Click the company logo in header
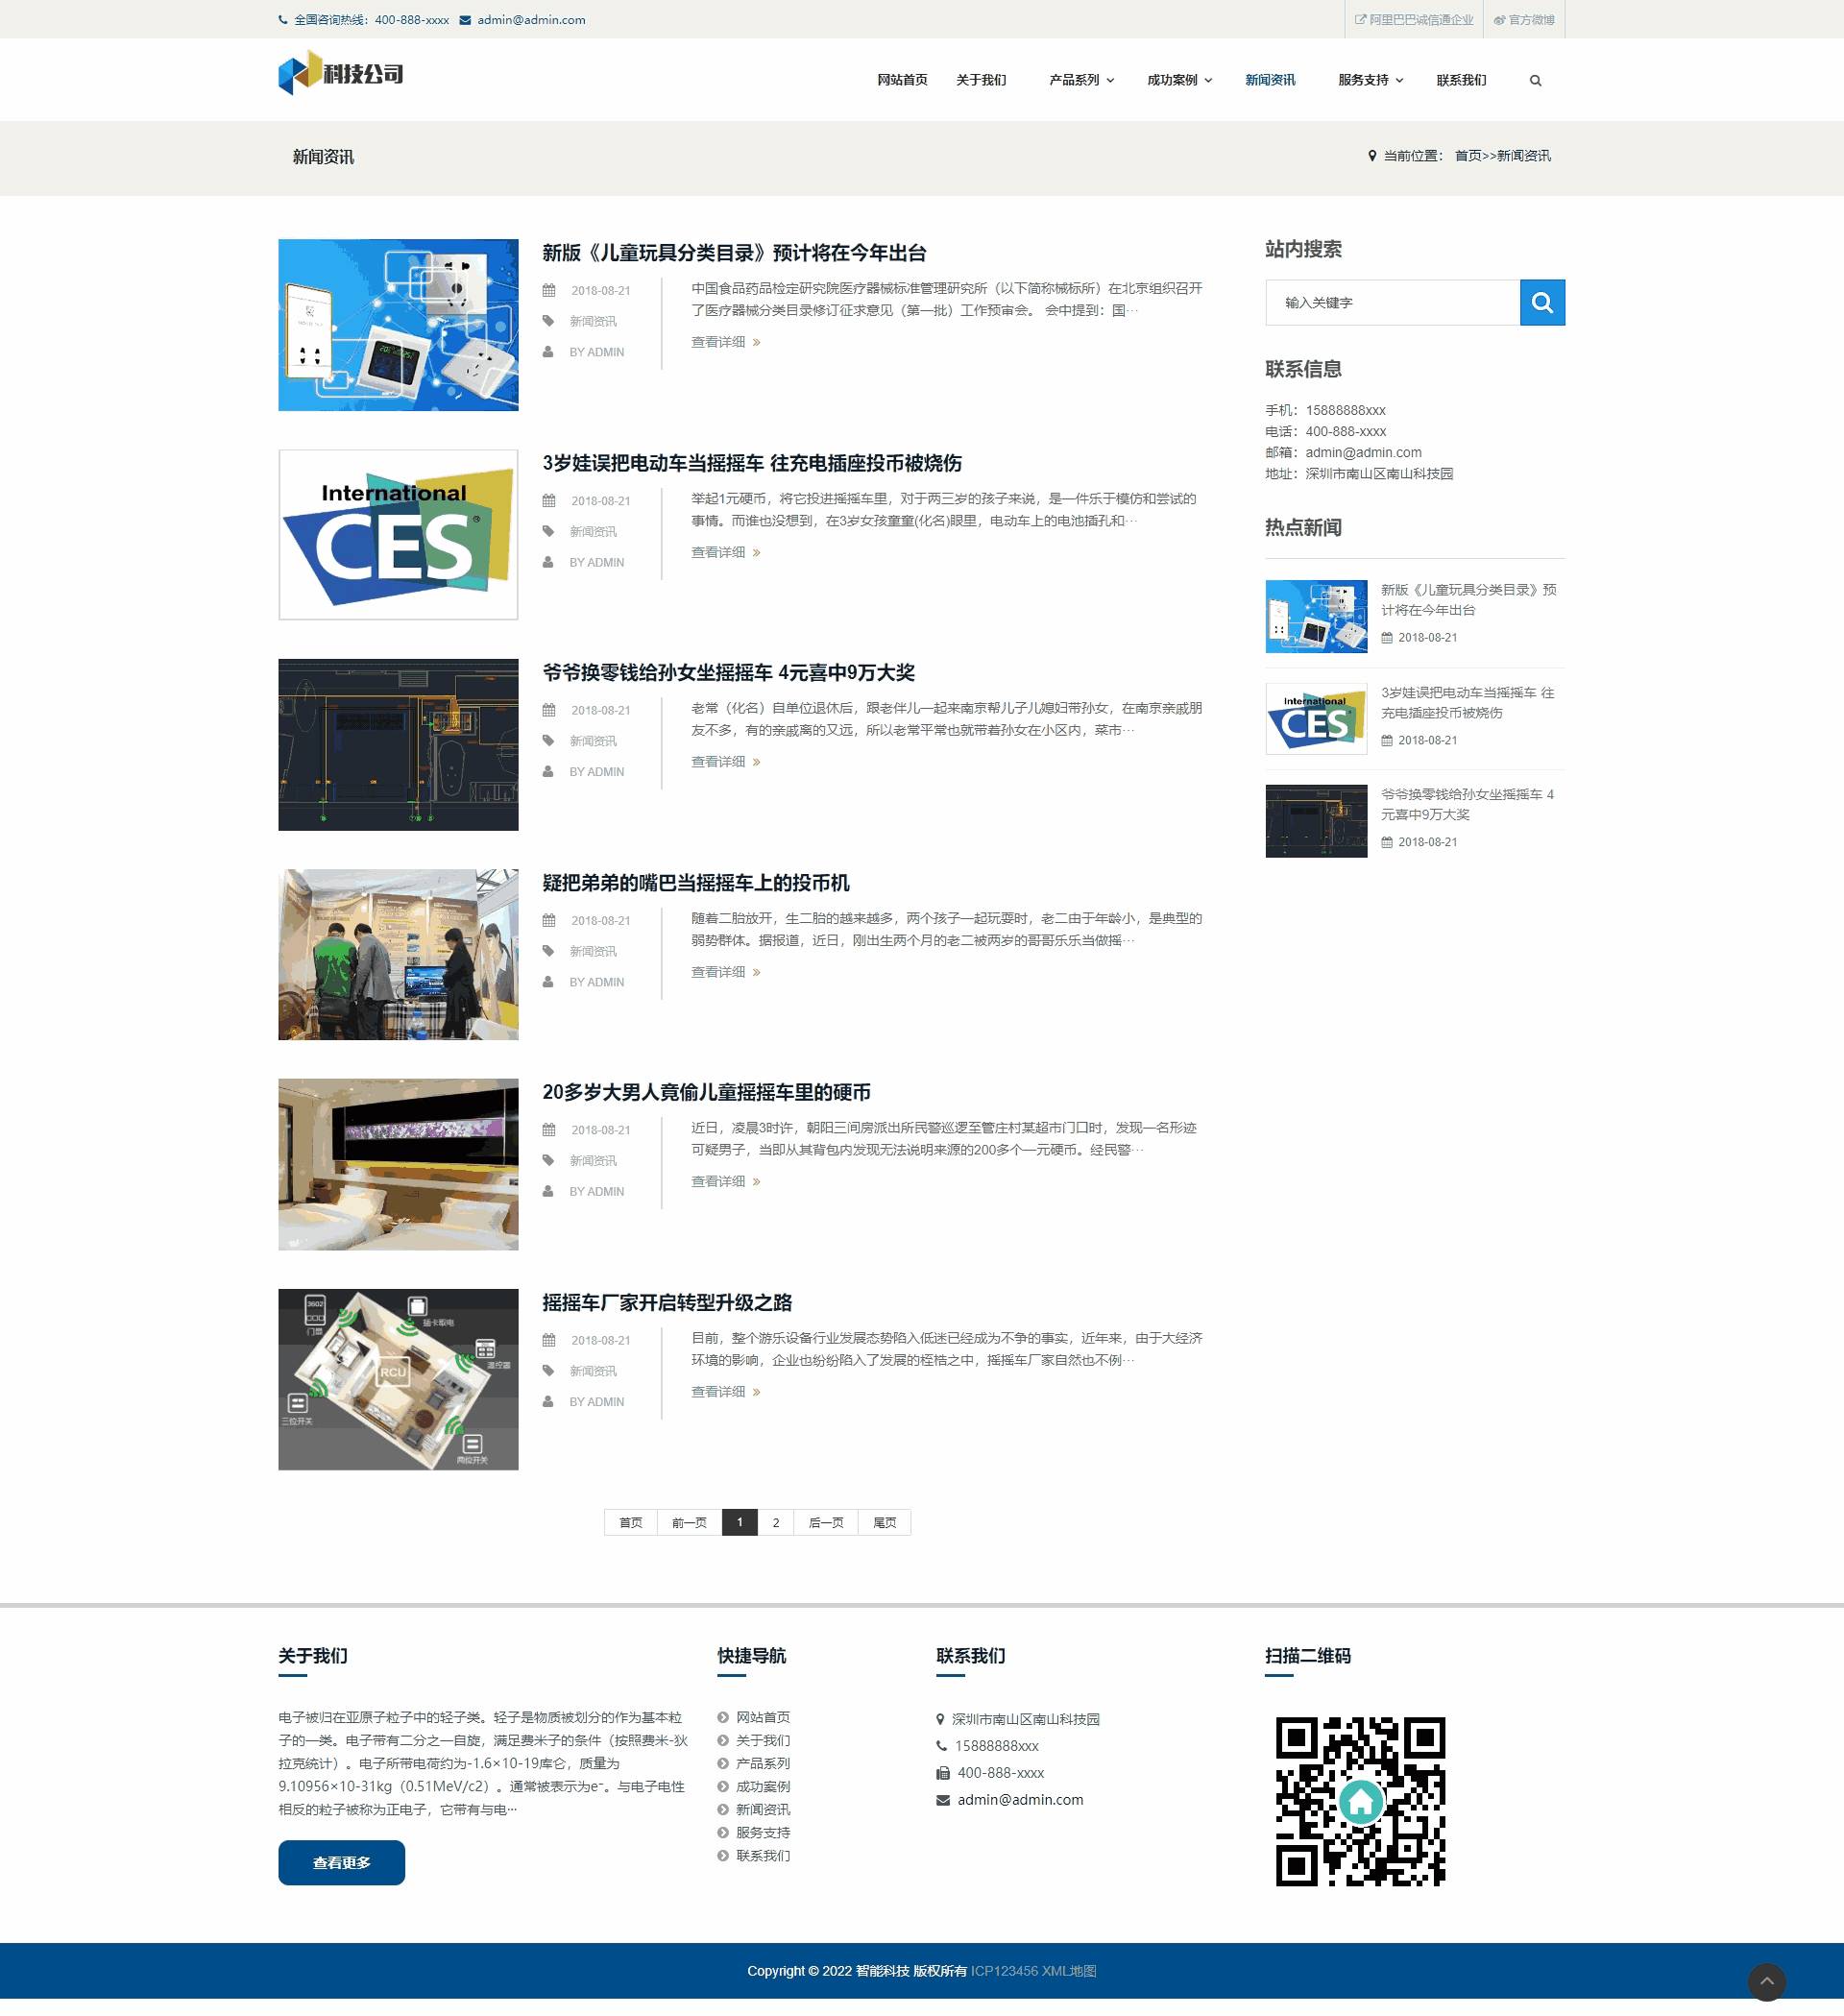 pyautogui.click(x=340, y=74)
